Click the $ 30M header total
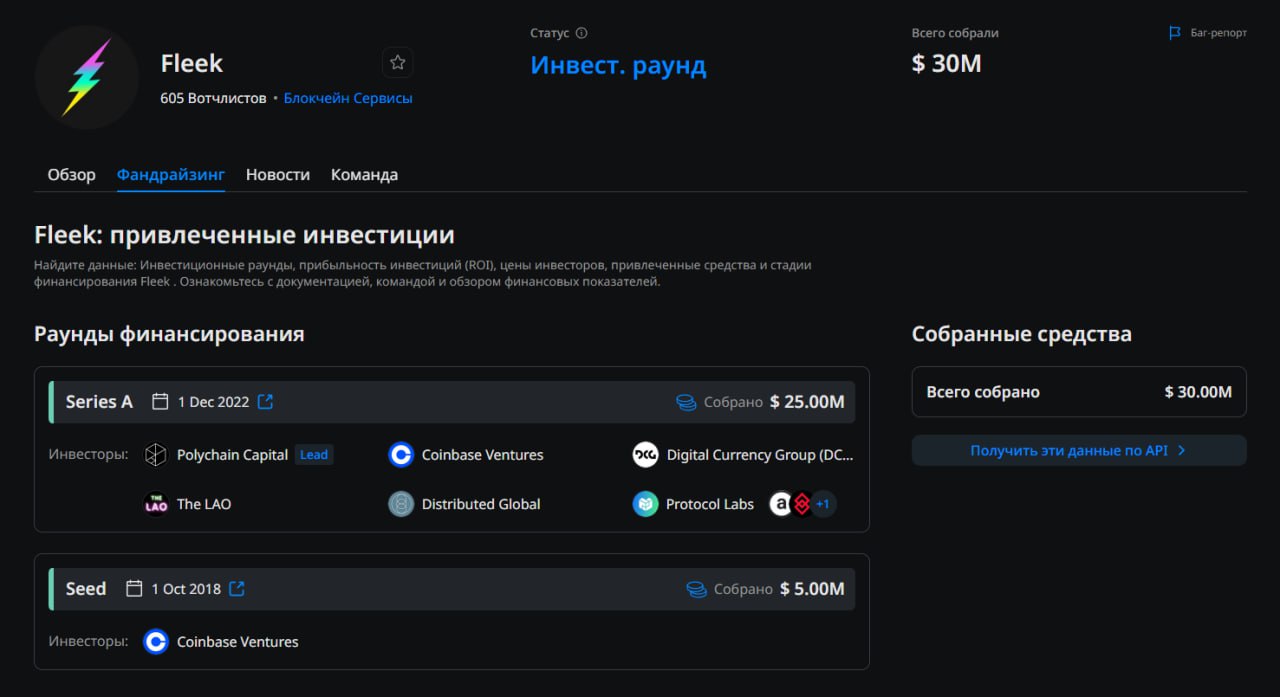This screenshot has width=1280, height=697. 947,64
